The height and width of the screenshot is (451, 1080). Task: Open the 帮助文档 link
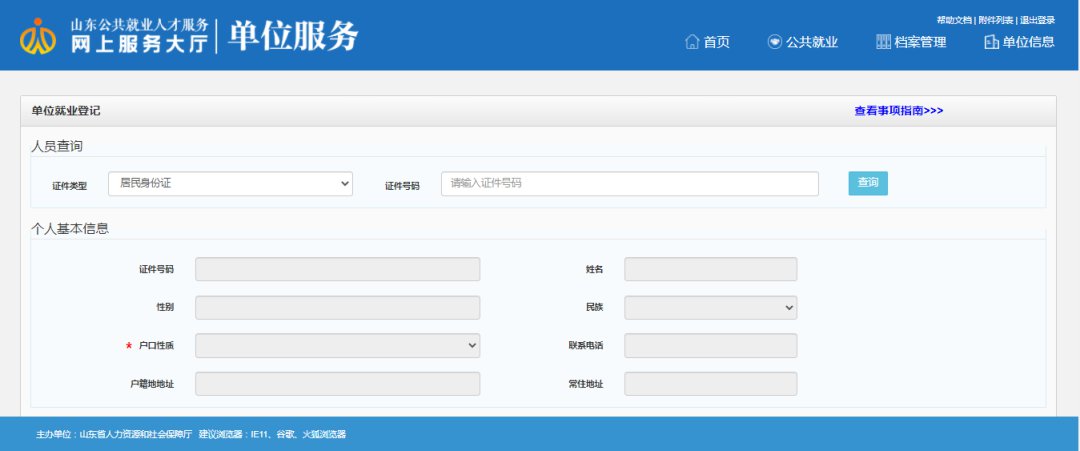click(x=954, y=20)
